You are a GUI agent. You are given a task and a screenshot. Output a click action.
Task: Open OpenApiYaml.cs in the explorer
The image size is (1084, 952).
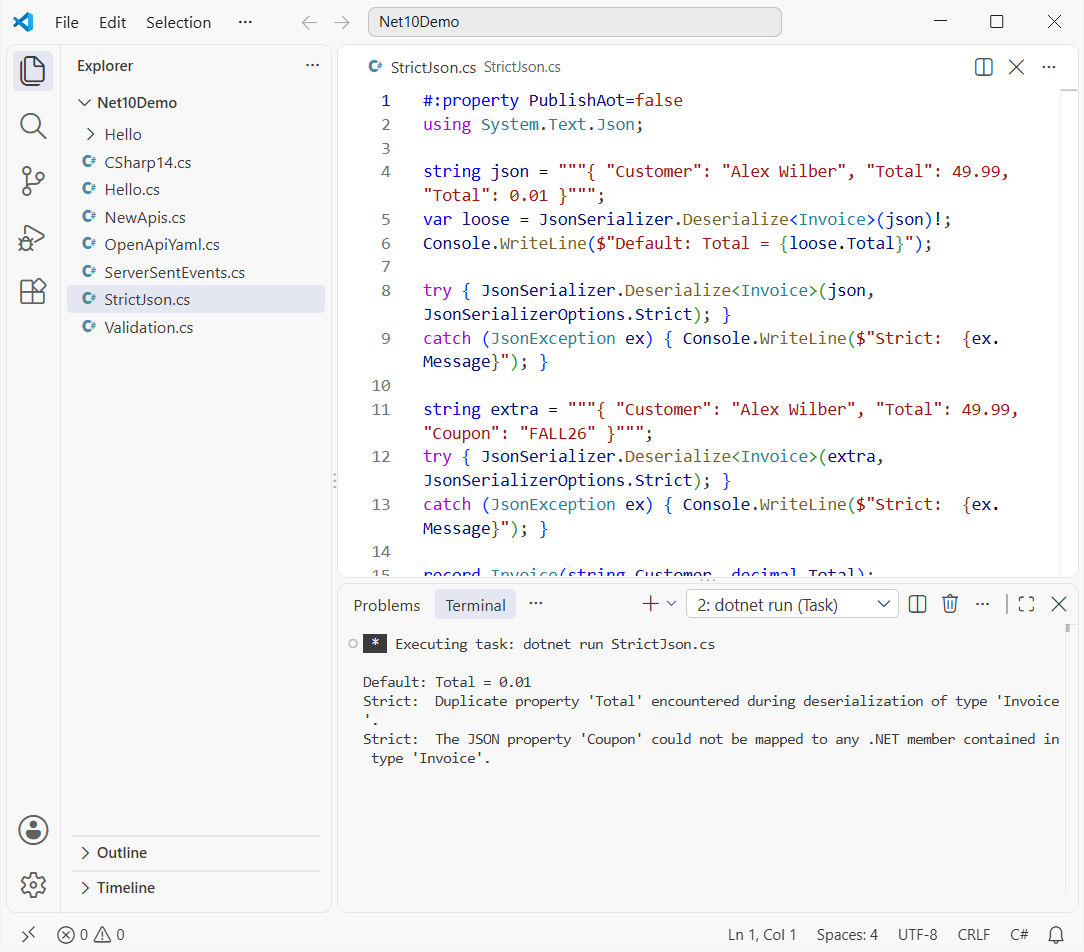196,245
